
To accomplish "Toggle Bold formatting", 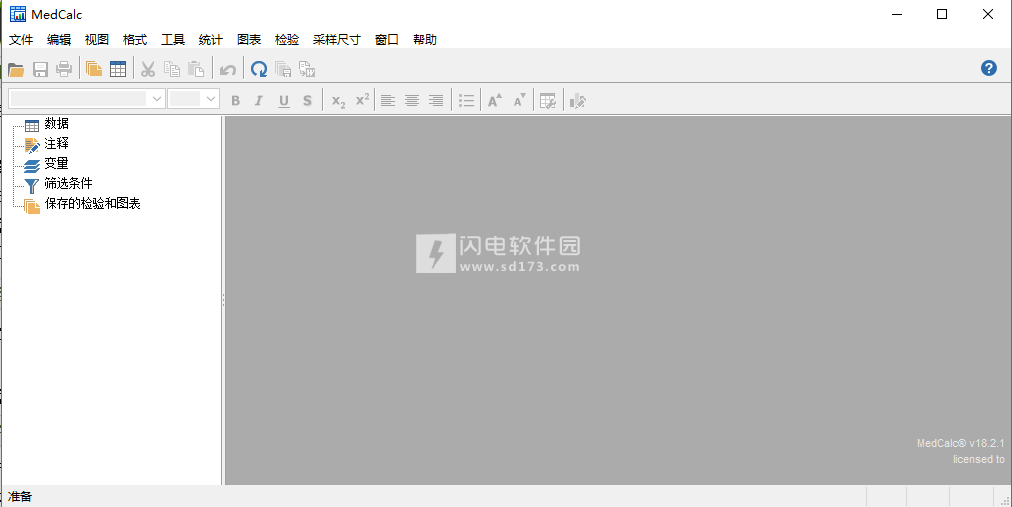I will point(236,101).
